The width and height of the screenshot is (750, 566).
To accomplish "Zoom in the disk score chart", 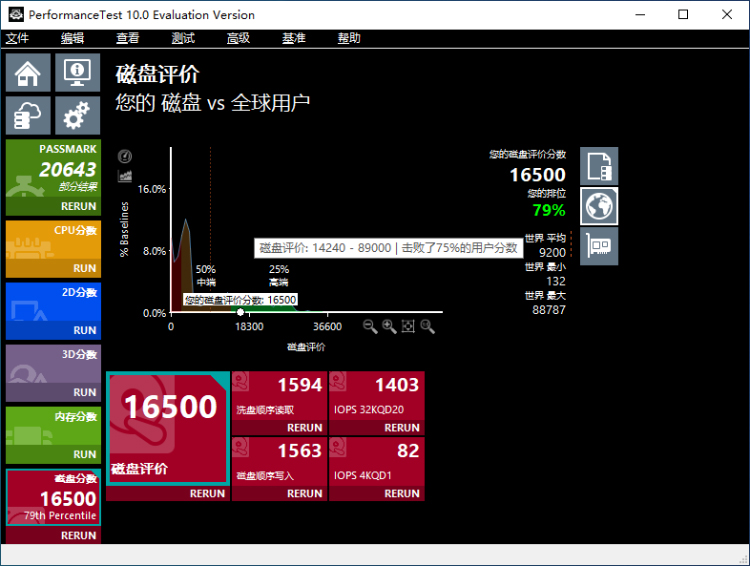I will (x=389, y=326).
